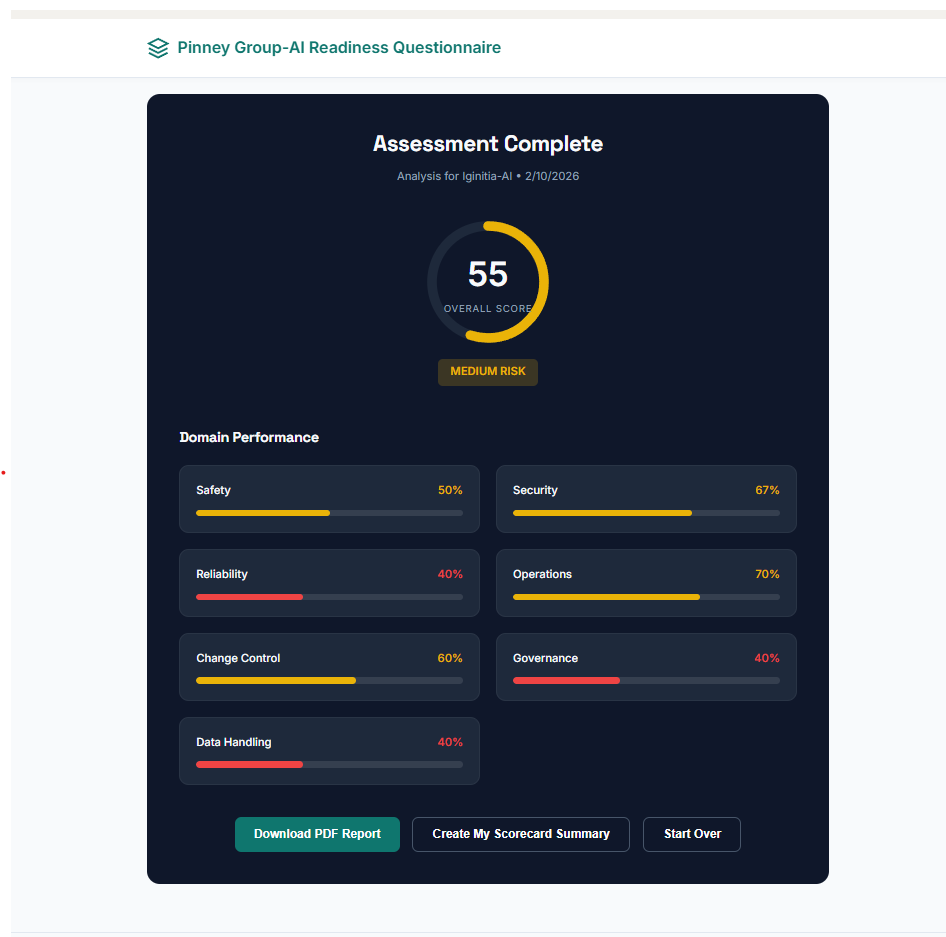The height and width of the screenshot is (937, 946).
Task: Select the MEDIUM RISK badge
Action: pos(488,372)
